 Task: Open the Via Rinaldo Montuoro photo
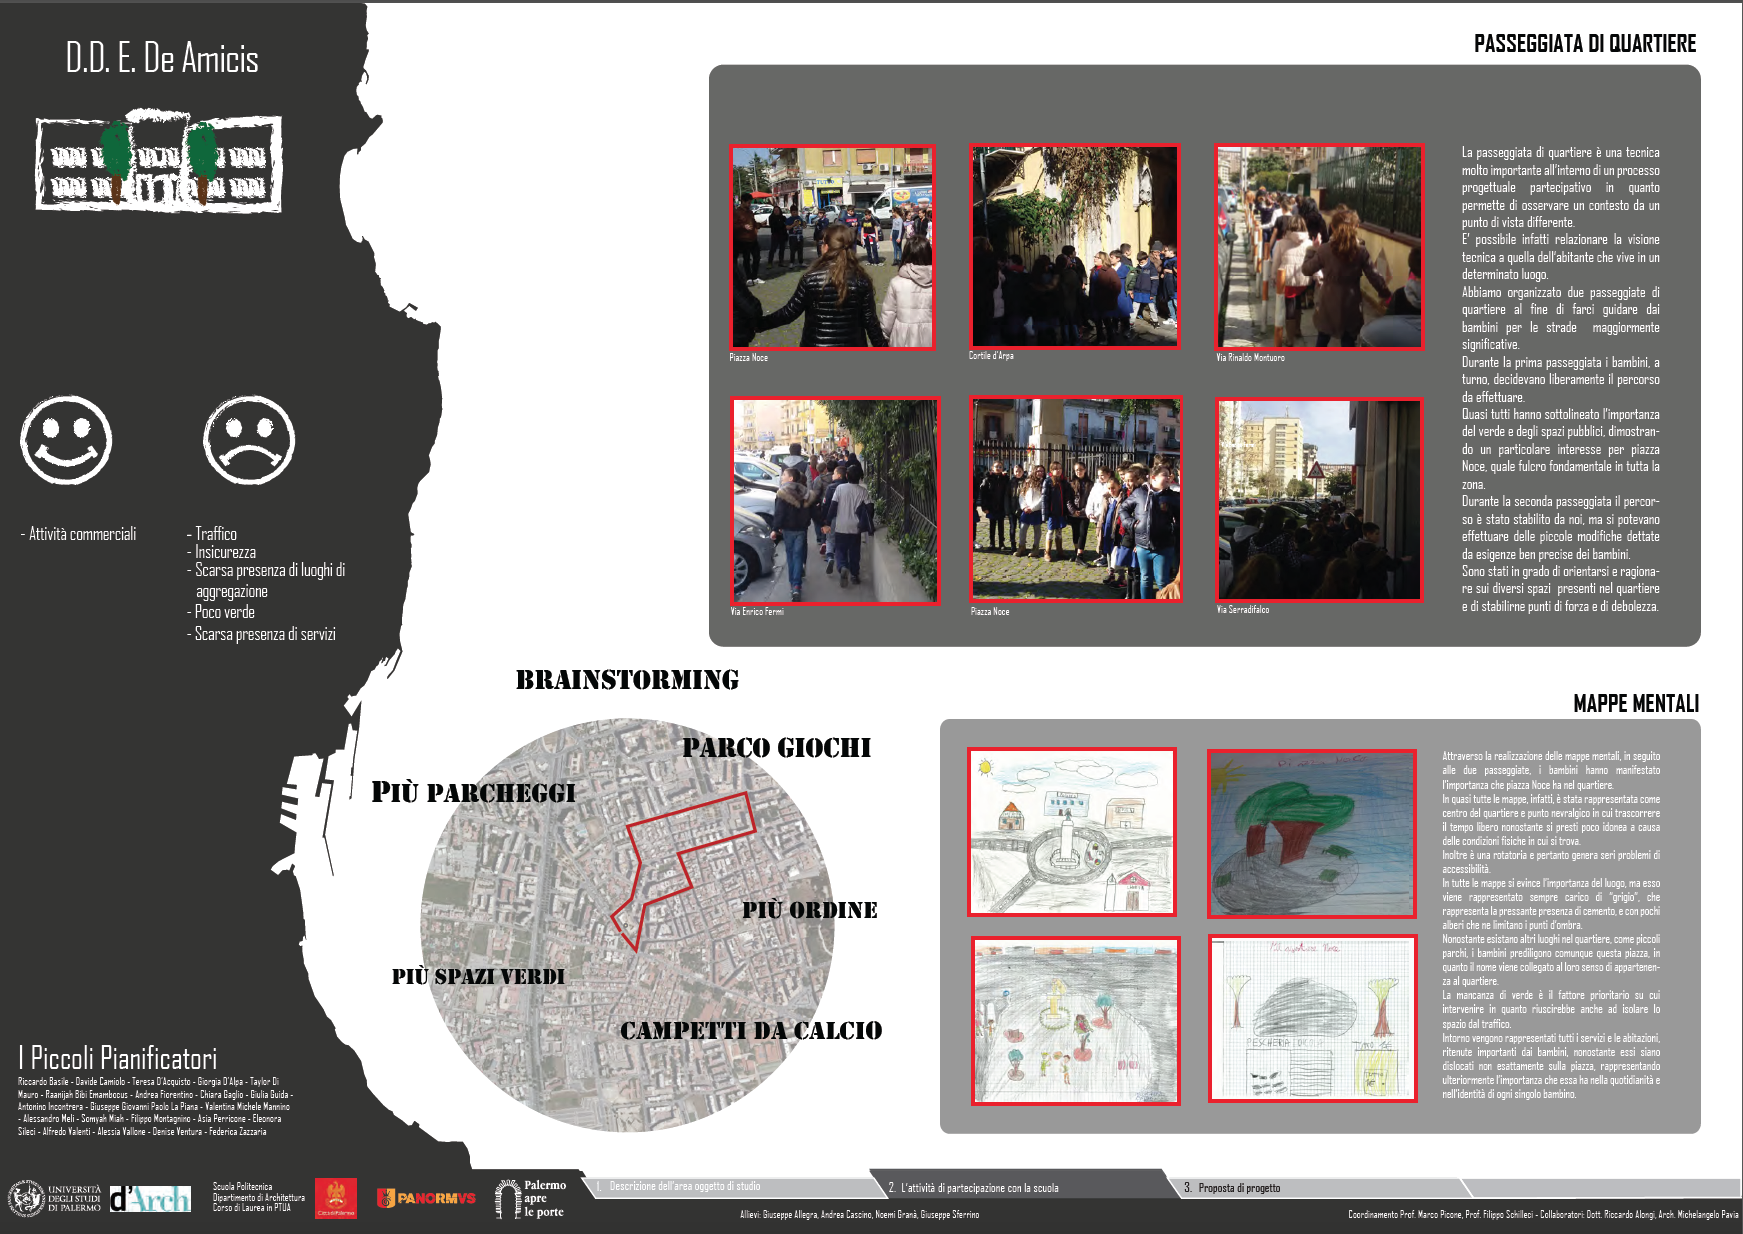tap(1319, 247)
